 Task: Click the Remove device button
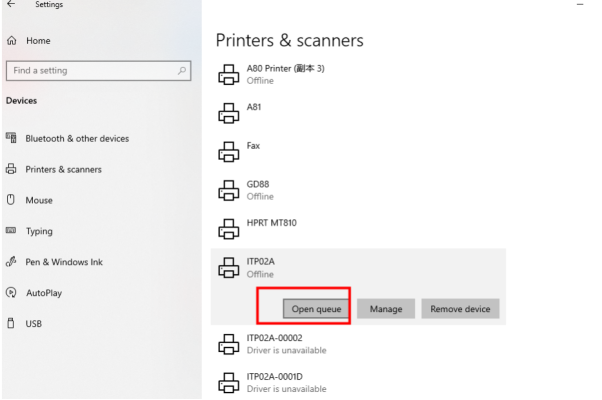[460, 309]
